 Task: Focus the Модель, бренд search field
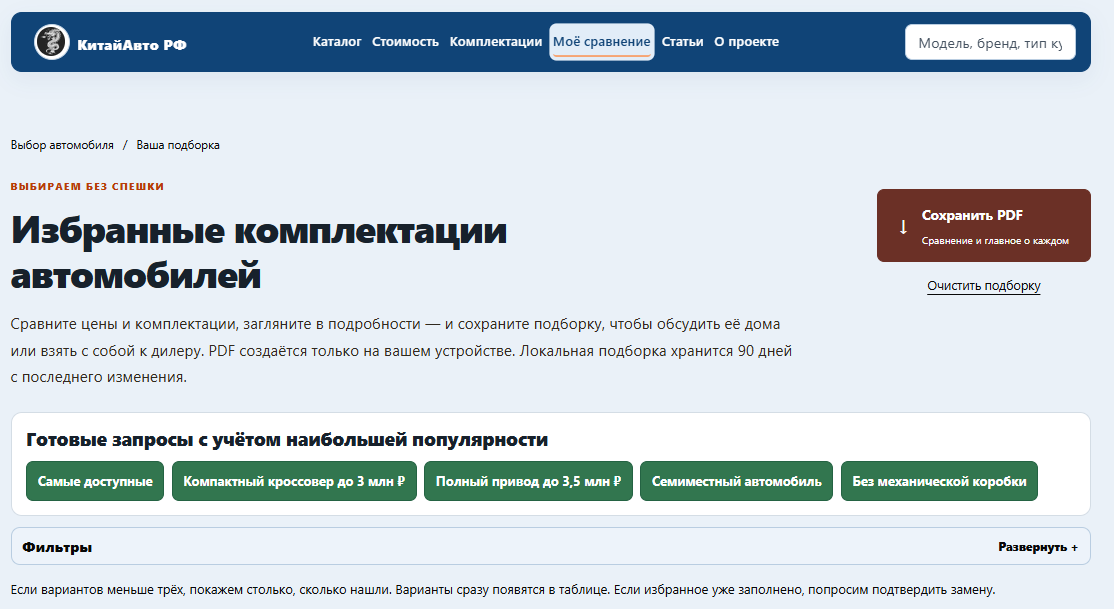pos(990,43)
